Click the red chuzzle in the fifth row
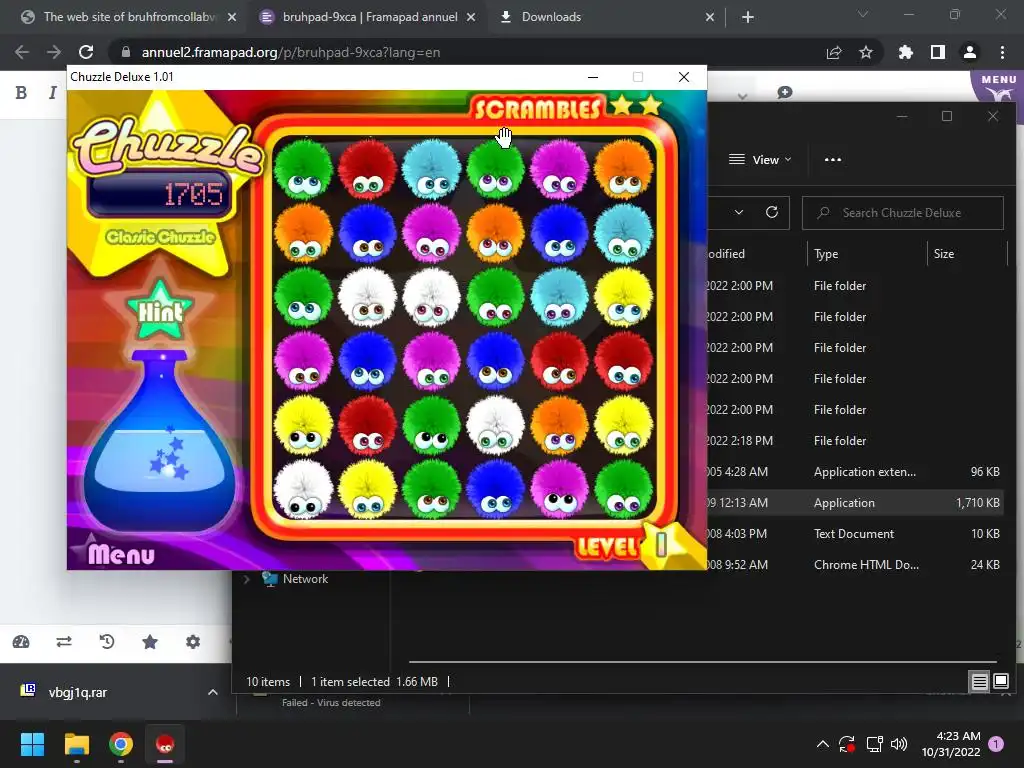1024x768 pixels. pos(367,425)
